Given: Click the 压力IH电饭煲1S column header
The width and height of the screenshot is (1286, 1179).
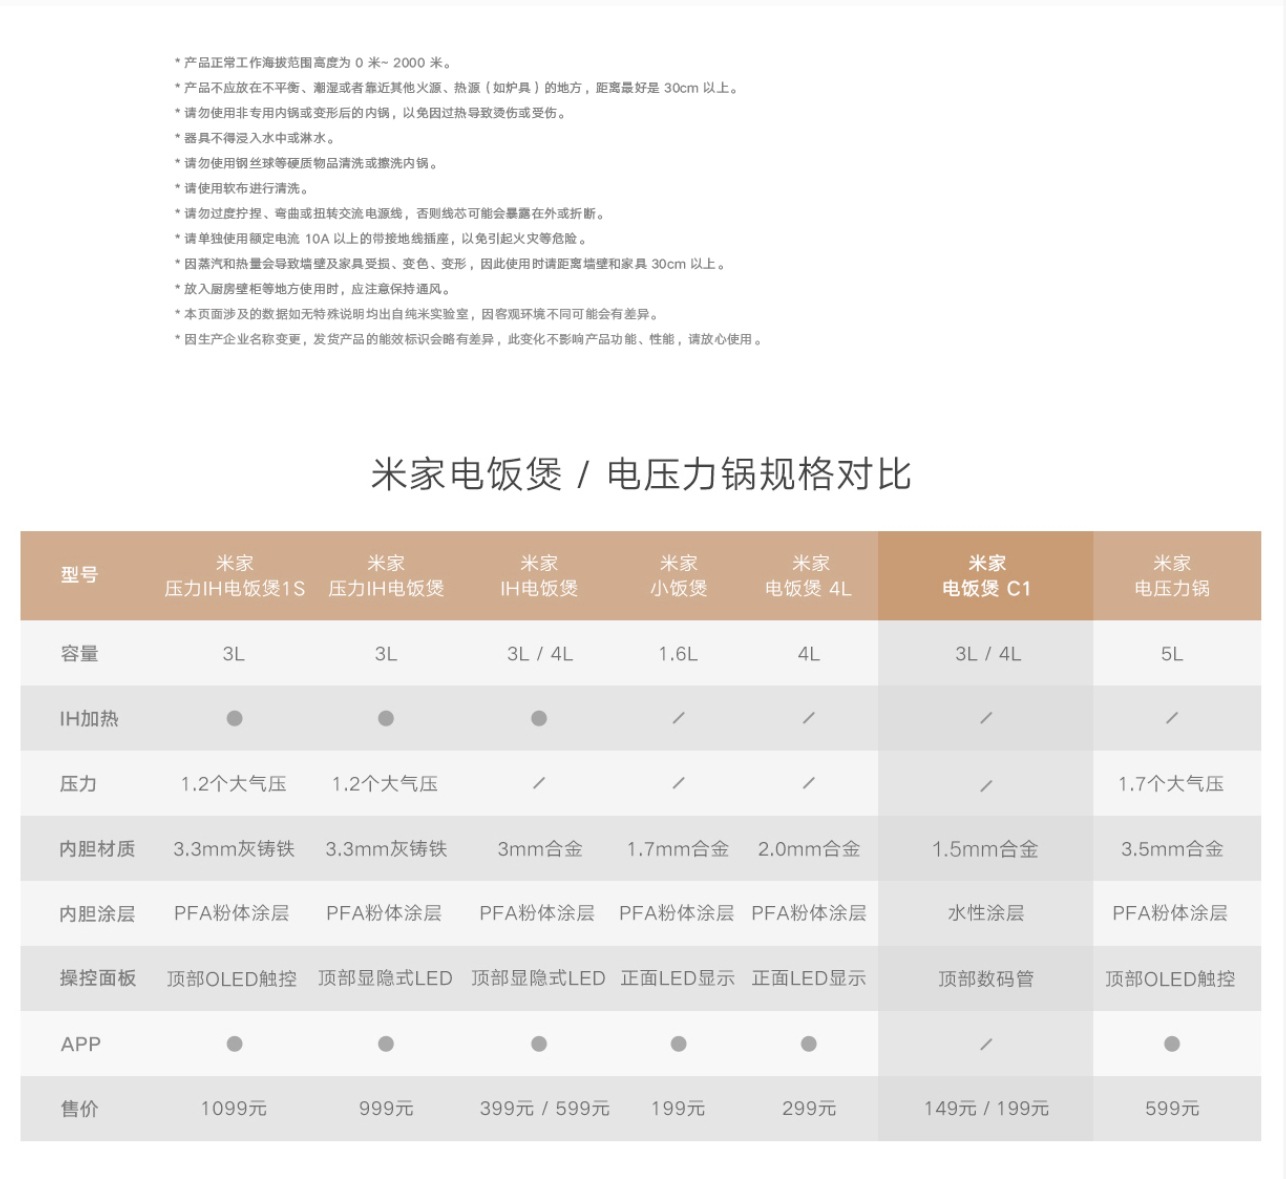Looking at the screenshot, I should click(x=234, y=576).
